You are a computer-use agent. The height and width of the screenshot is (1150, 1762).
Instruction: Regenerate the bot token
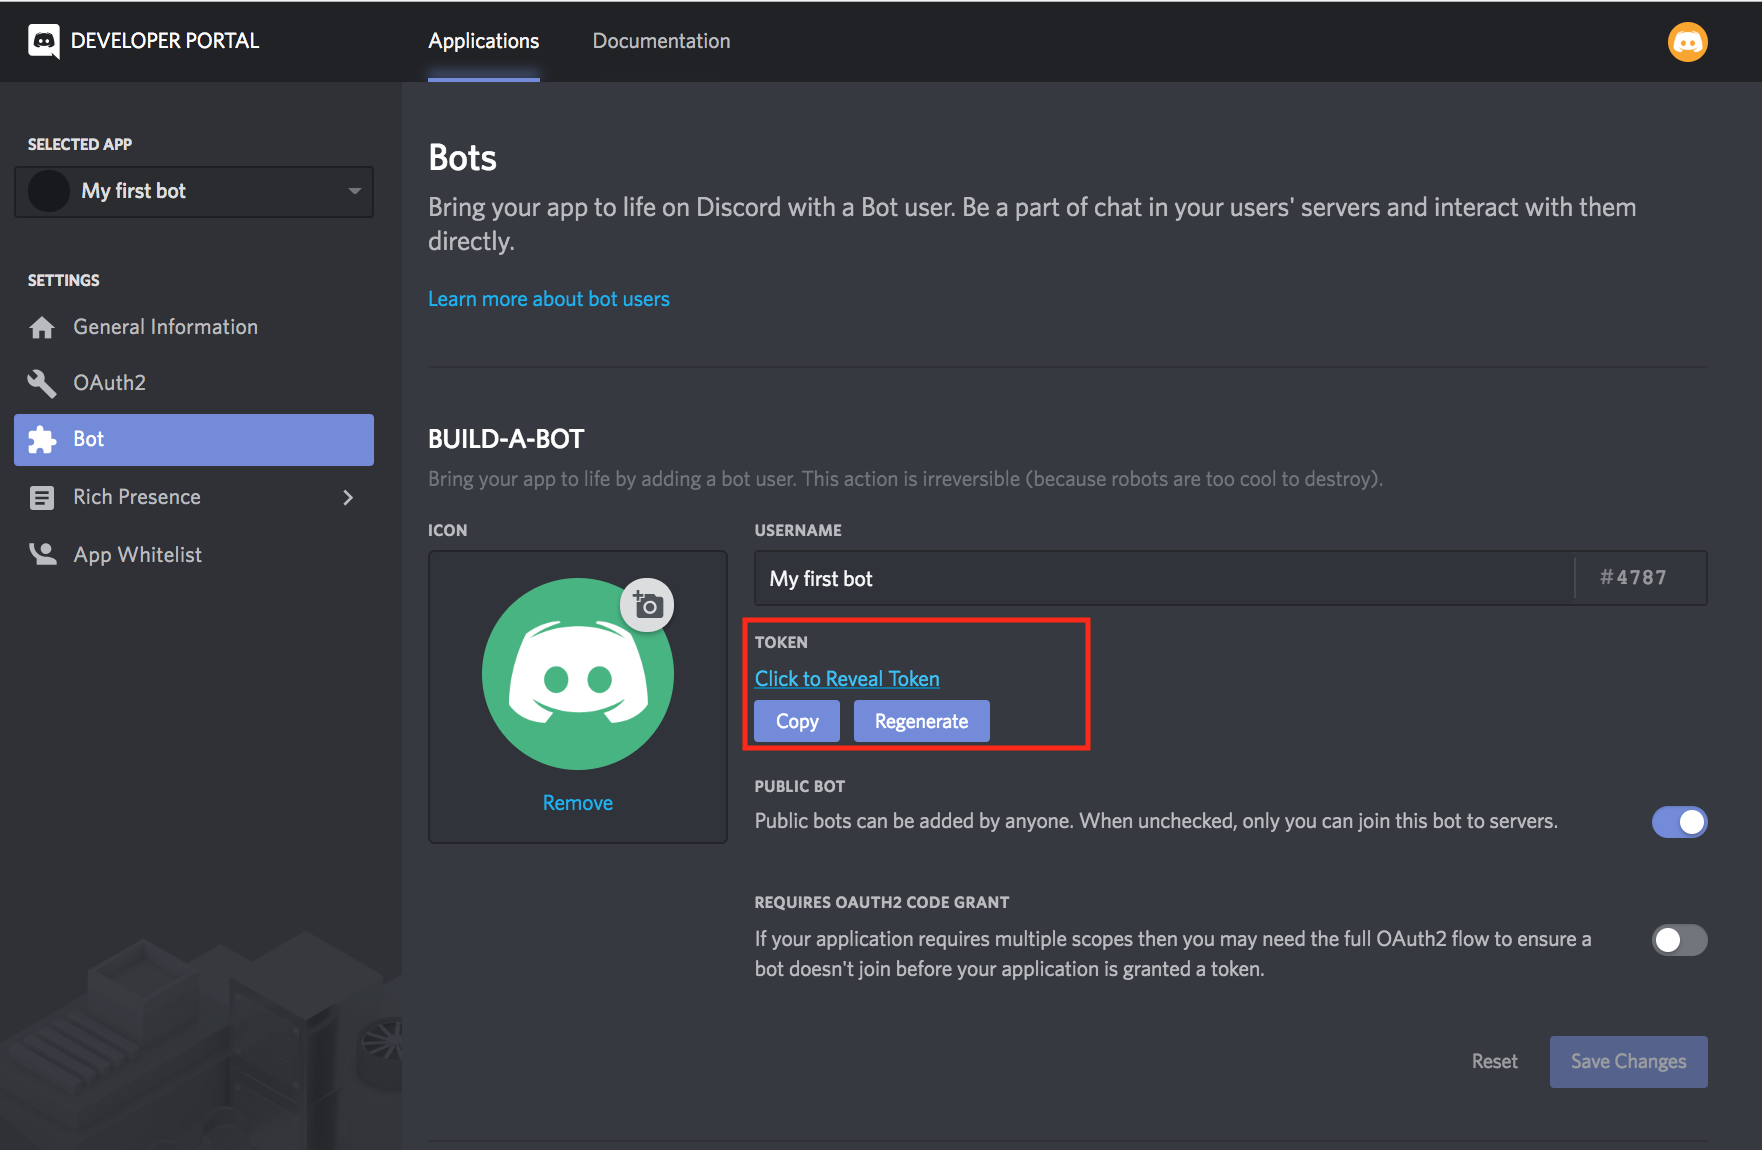(921, 721)
